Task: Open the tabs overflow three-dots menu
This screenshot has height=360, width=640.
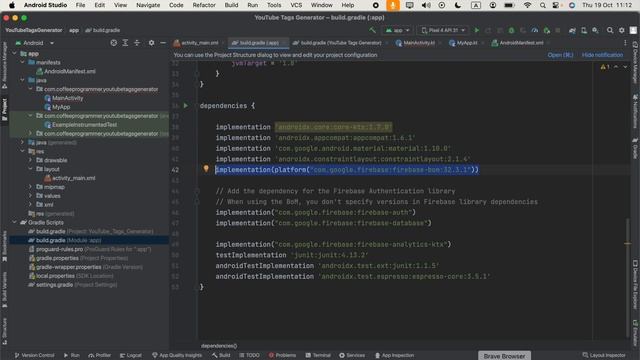Action: click(625, 43)
